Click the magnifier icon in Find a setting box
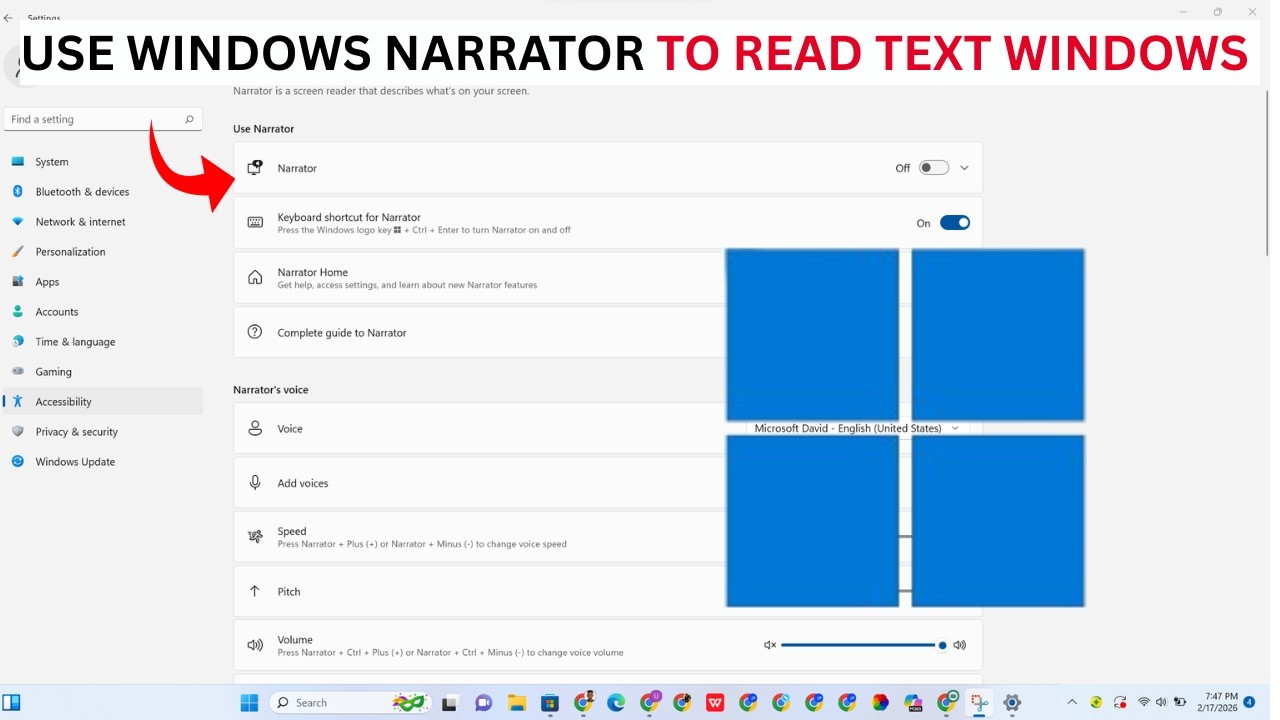 point(189,119)
